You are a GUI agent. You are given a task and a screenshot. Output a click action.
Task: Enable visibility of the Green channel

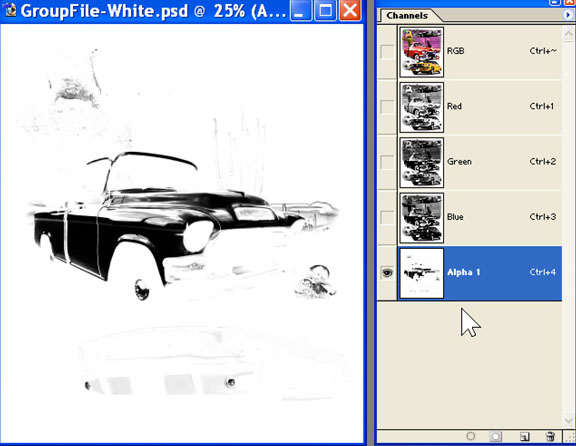tap(387, 162)
